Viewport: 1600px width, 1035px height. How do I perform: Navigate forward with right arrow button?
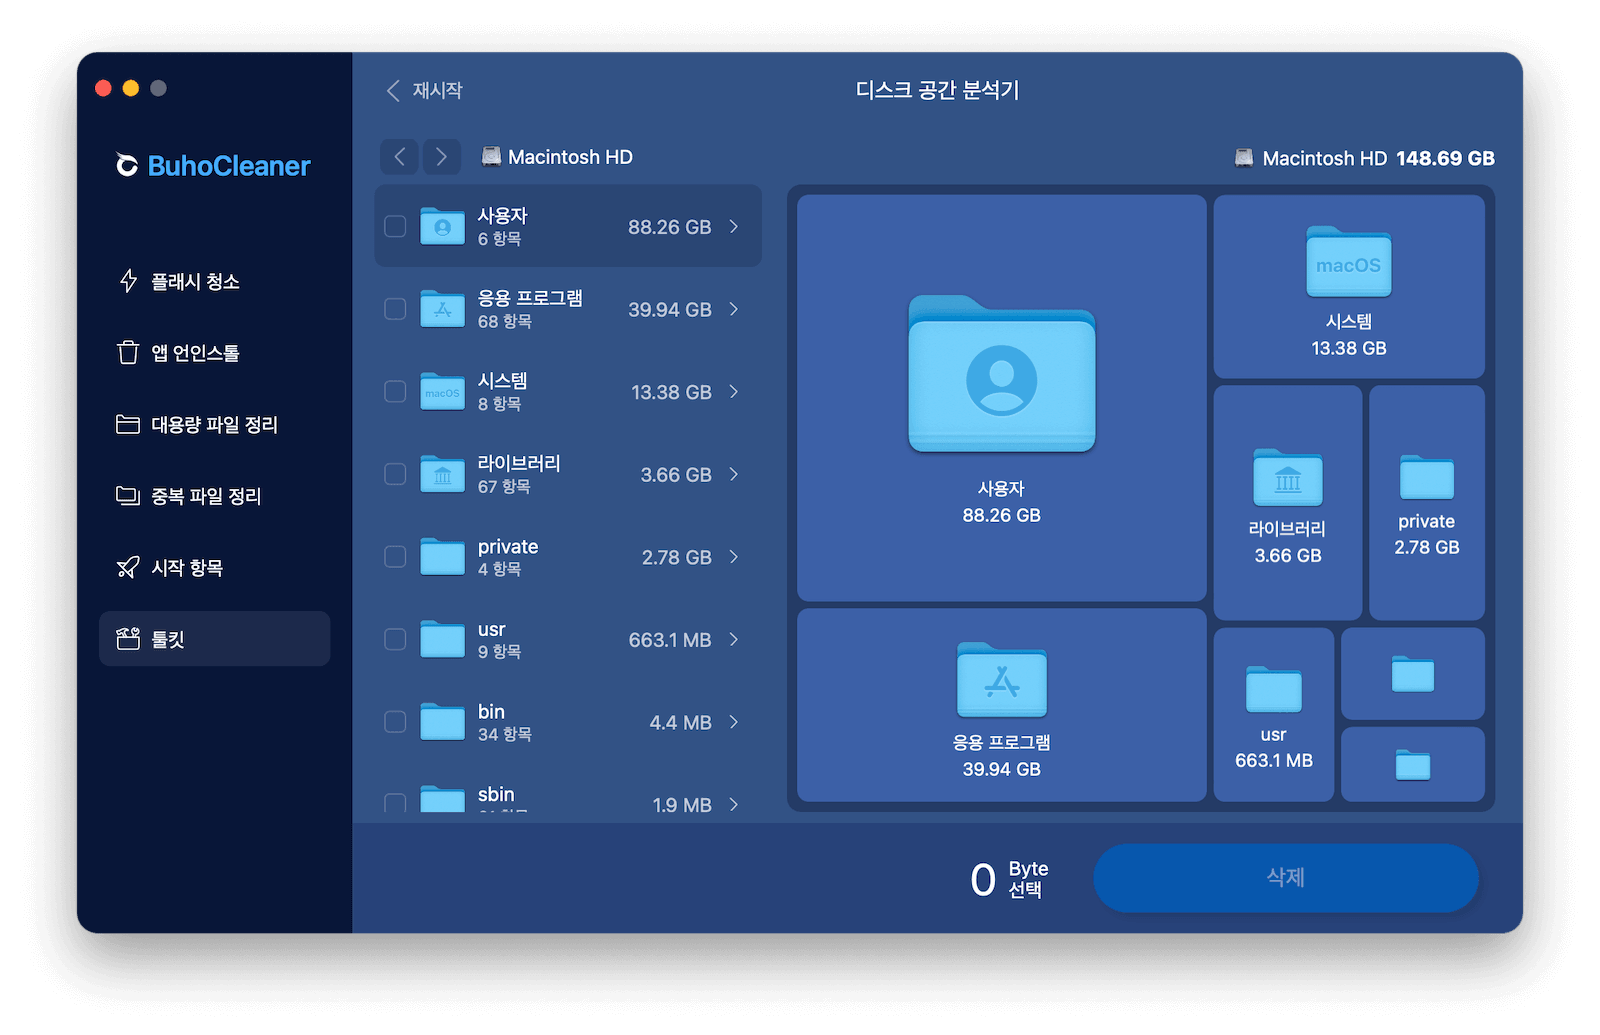pos(441,156)
